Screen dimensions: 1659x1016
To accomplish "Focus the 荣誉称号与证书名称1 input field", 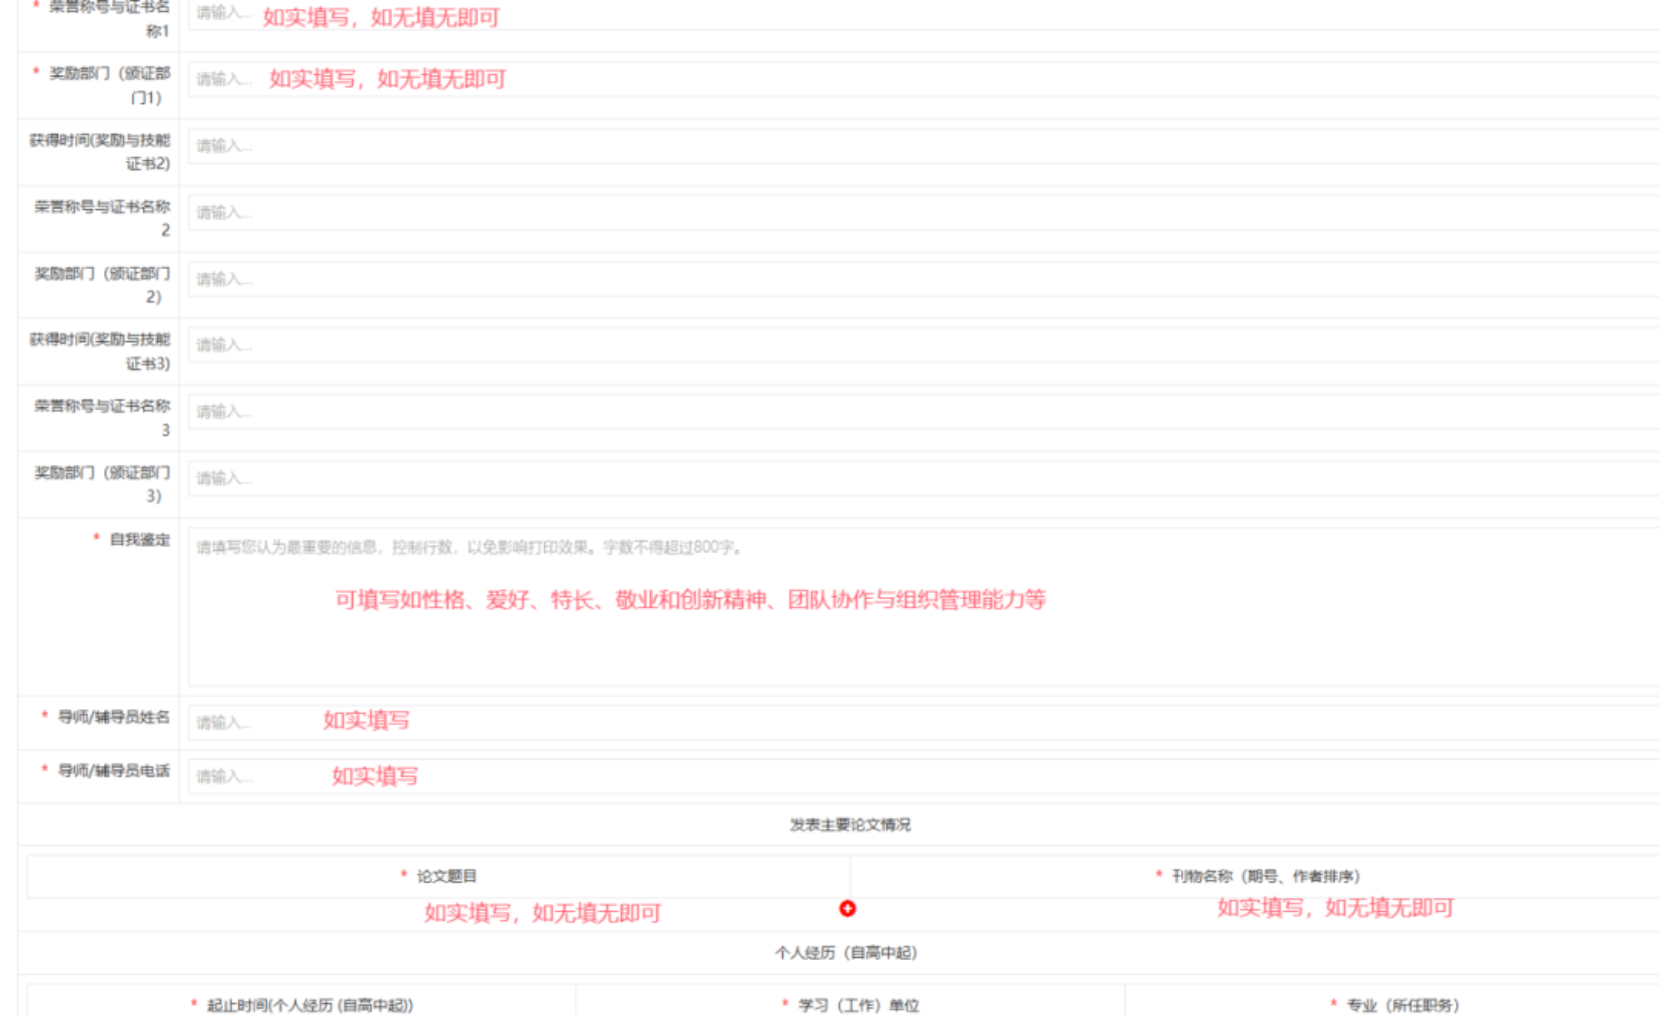I will [923, 14].
